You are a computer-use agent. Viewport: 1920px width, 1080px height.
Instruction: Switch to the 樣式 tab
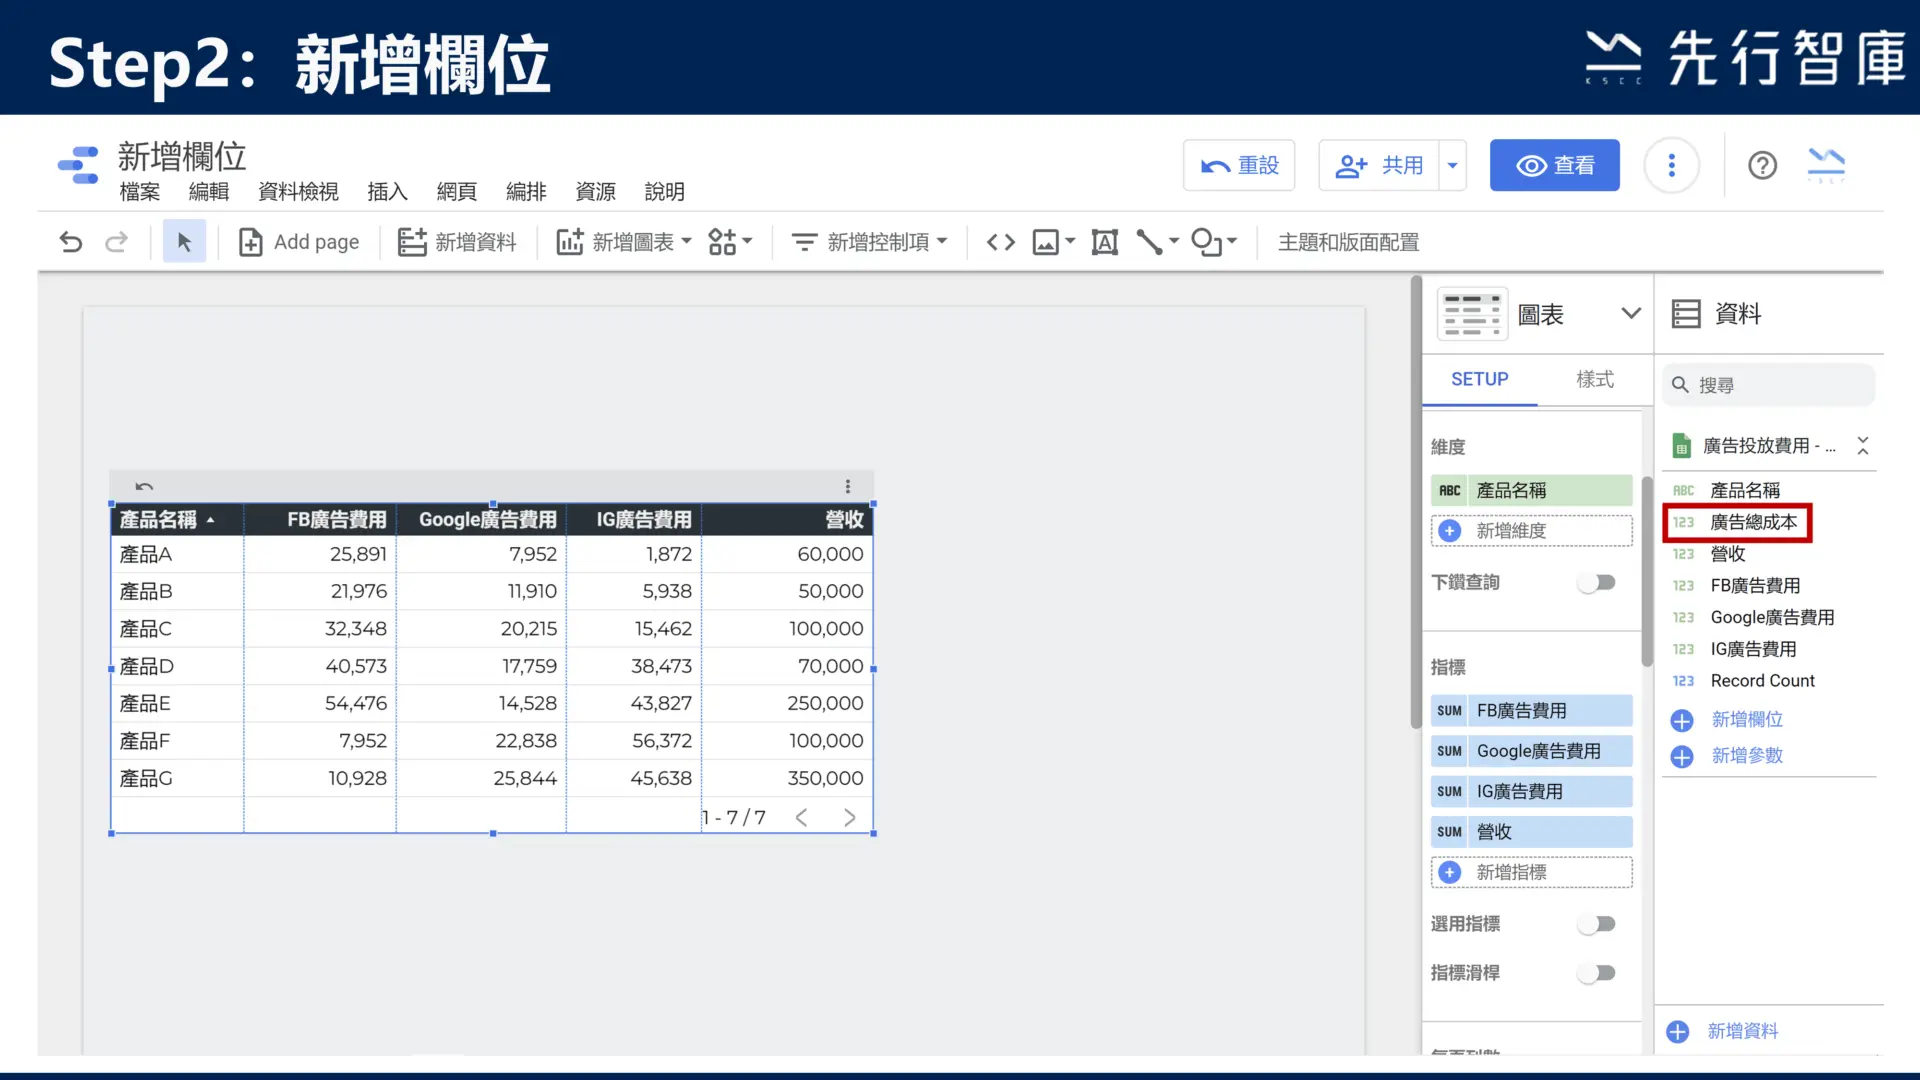coord(1595,380)
